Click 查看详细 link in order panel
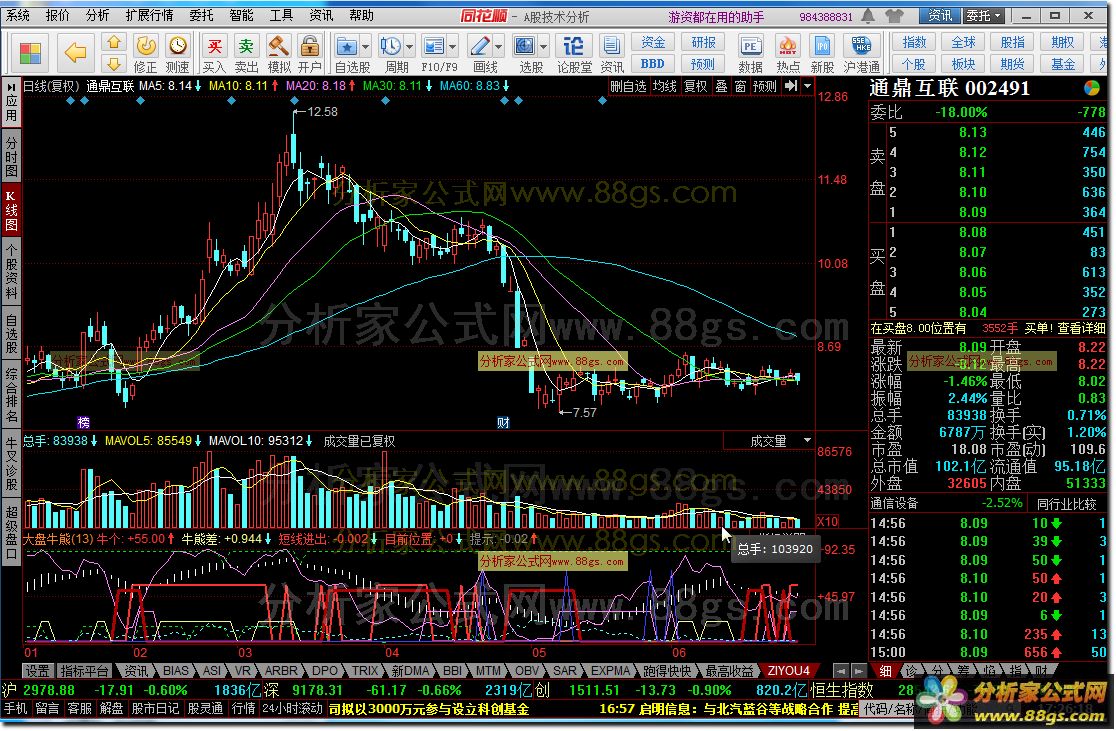1116x731 pixels. (1080, 329)
